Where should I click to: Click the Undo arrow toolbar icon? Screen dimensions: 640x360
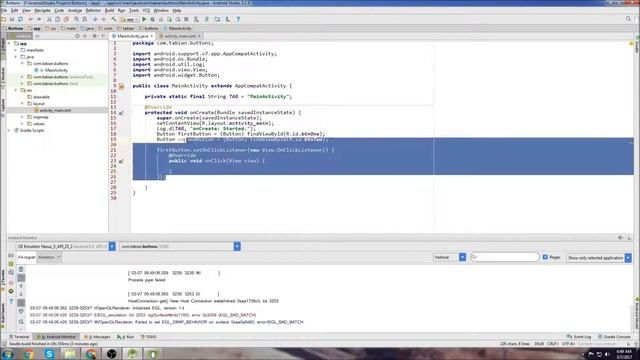(x=31, y=19)
